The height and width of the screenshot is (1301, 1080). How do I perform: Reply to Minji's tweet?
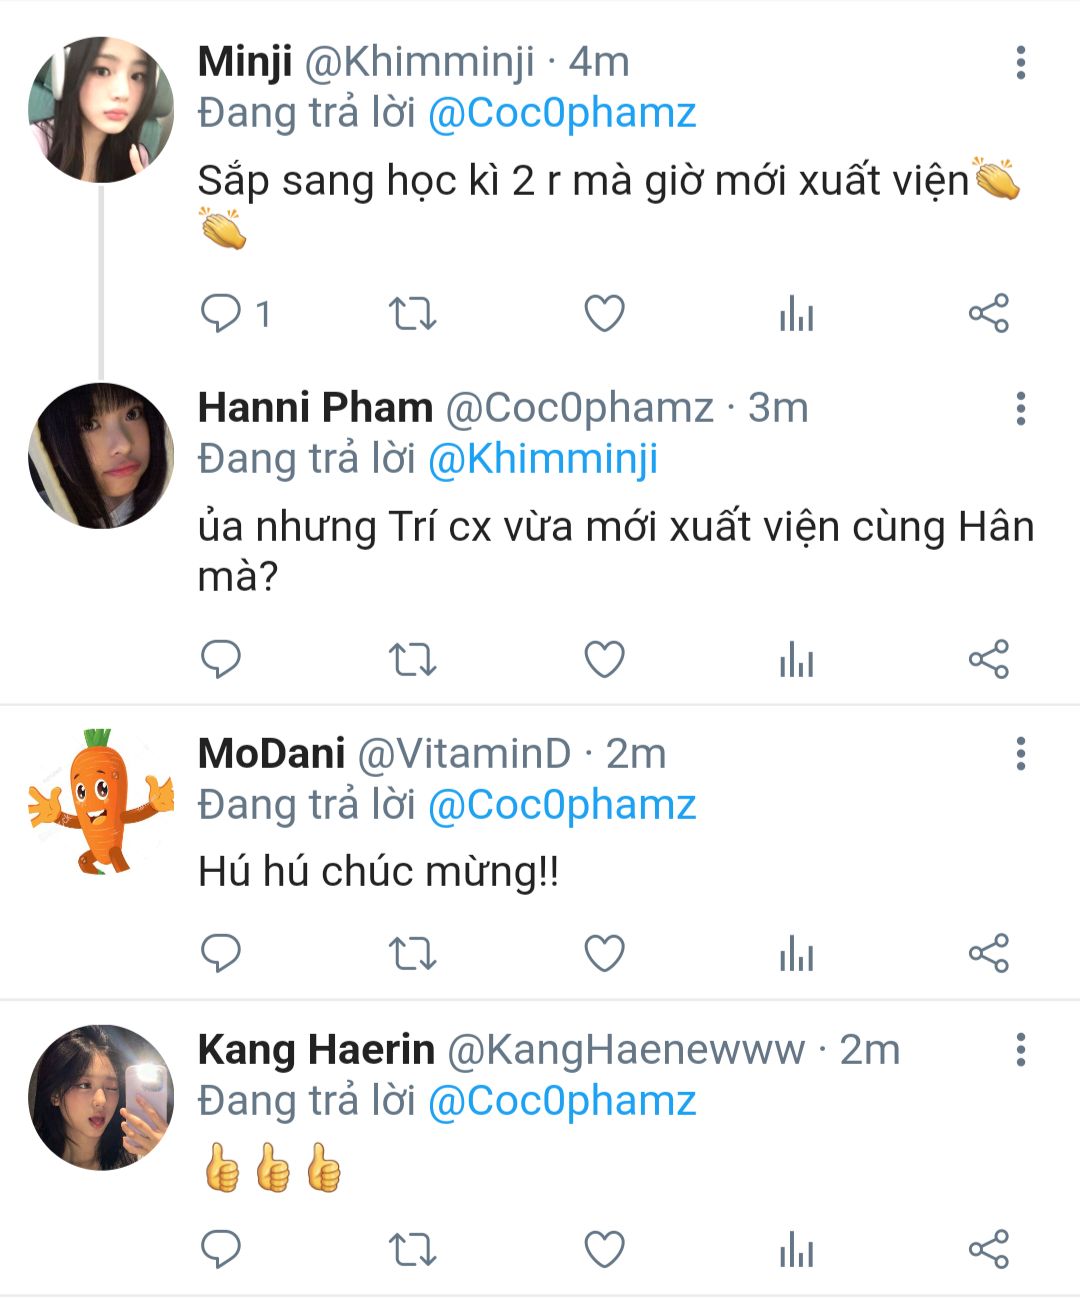click(x=221, y=314)
